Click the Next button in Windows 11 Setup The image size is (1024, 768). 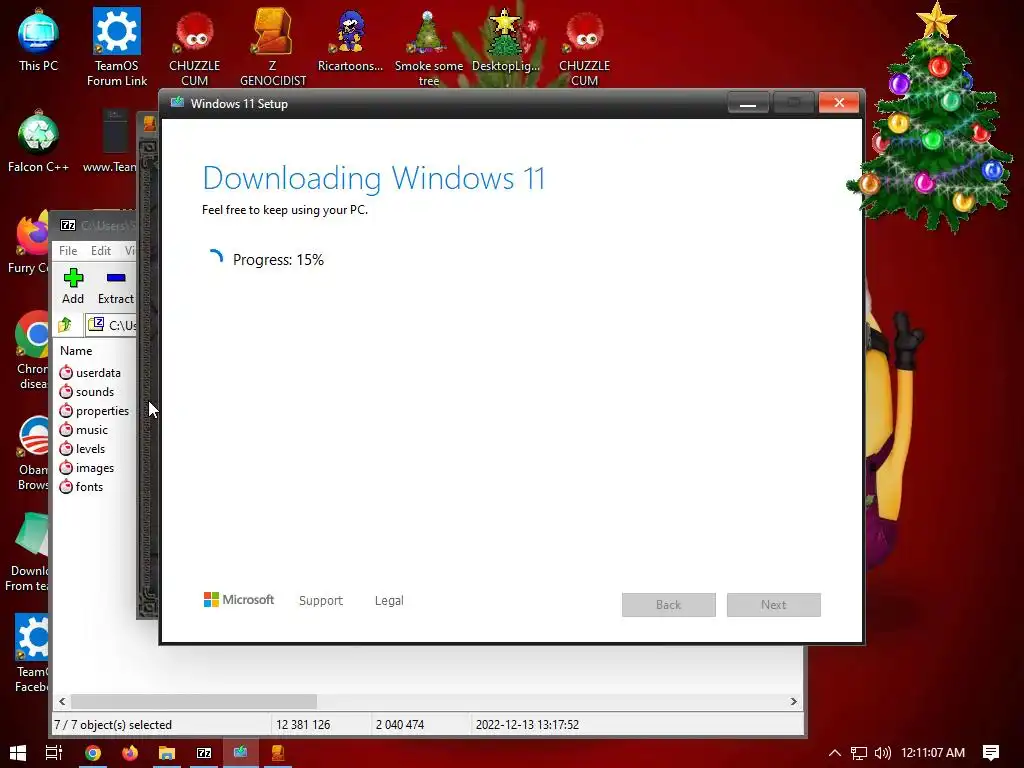coord(774,605)
